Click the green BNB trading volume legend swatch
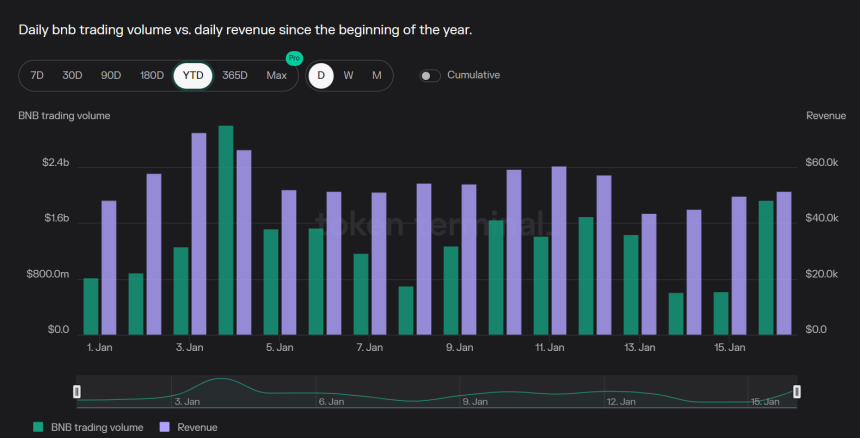The height and width of the screenshot is (438, 860). (x=39, y=427)
